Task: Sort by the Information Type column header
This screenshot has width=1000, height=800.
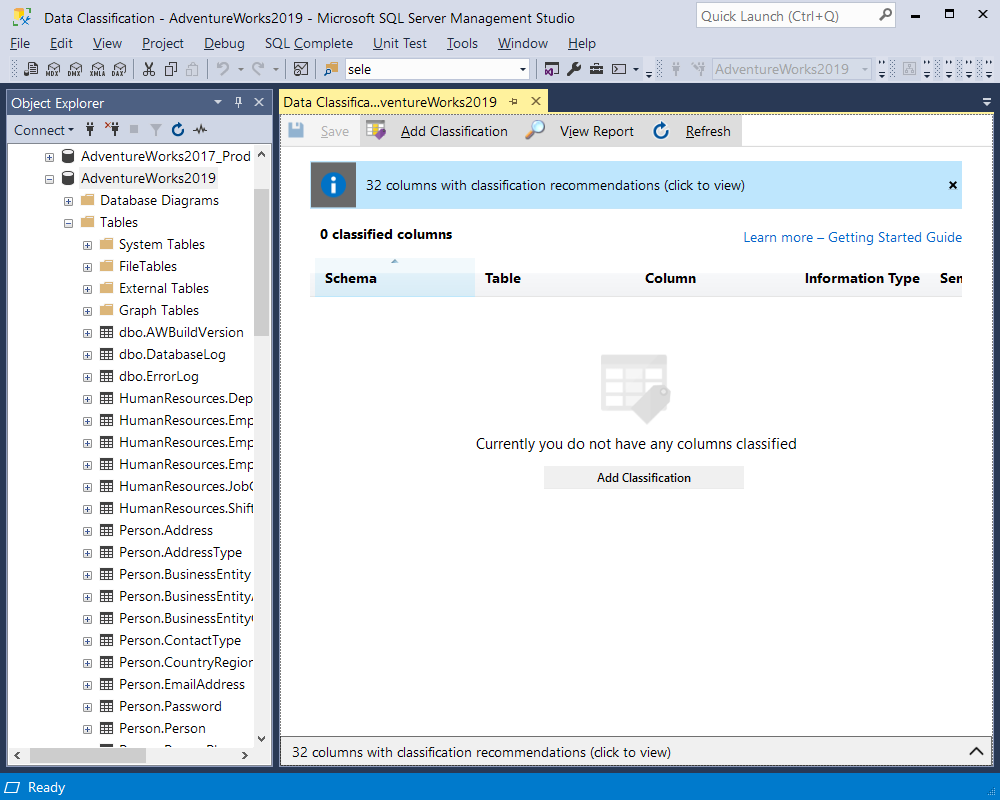Action: tap(862, 278)
